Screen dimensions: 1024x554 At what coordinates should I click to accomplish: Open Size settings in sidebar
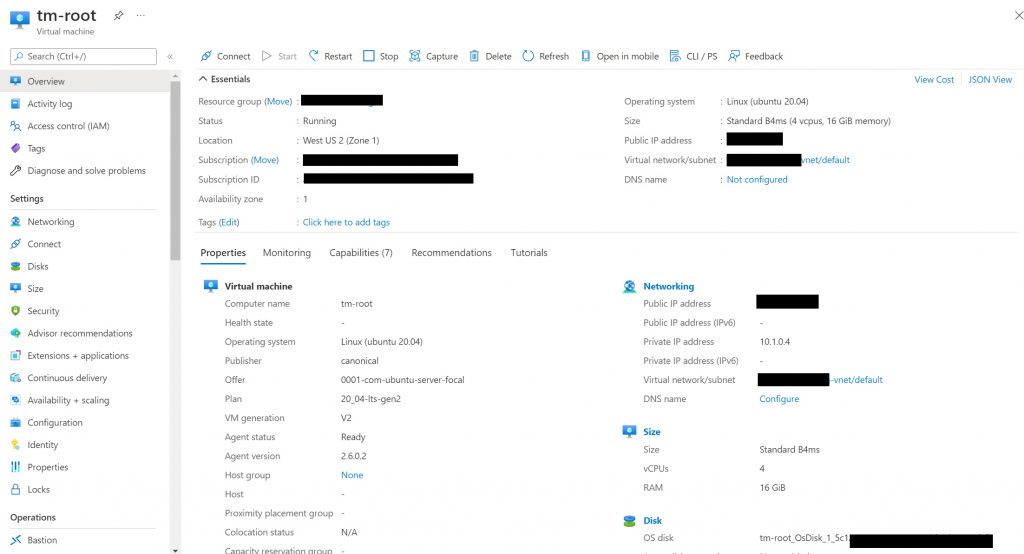pyautogui.click(x=35, y=289)
